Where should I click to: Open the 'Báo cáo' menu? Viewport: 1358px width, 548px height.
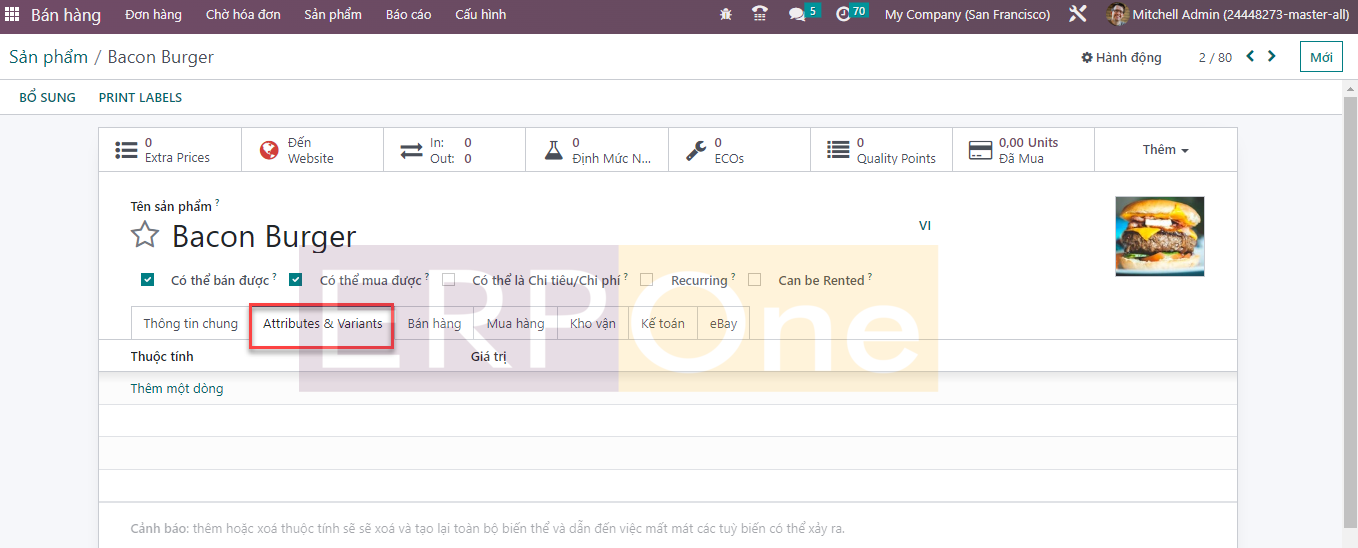point(408,15)
